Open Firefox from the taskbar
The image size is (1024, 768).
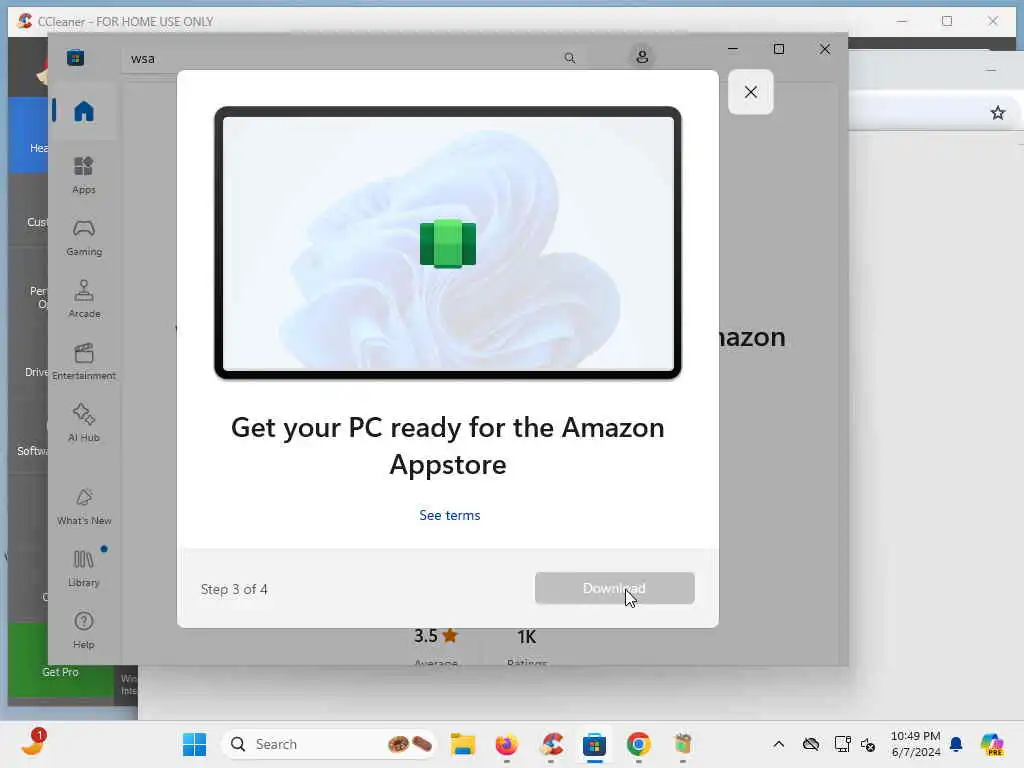pyautogui.click(x=507, y=744)
